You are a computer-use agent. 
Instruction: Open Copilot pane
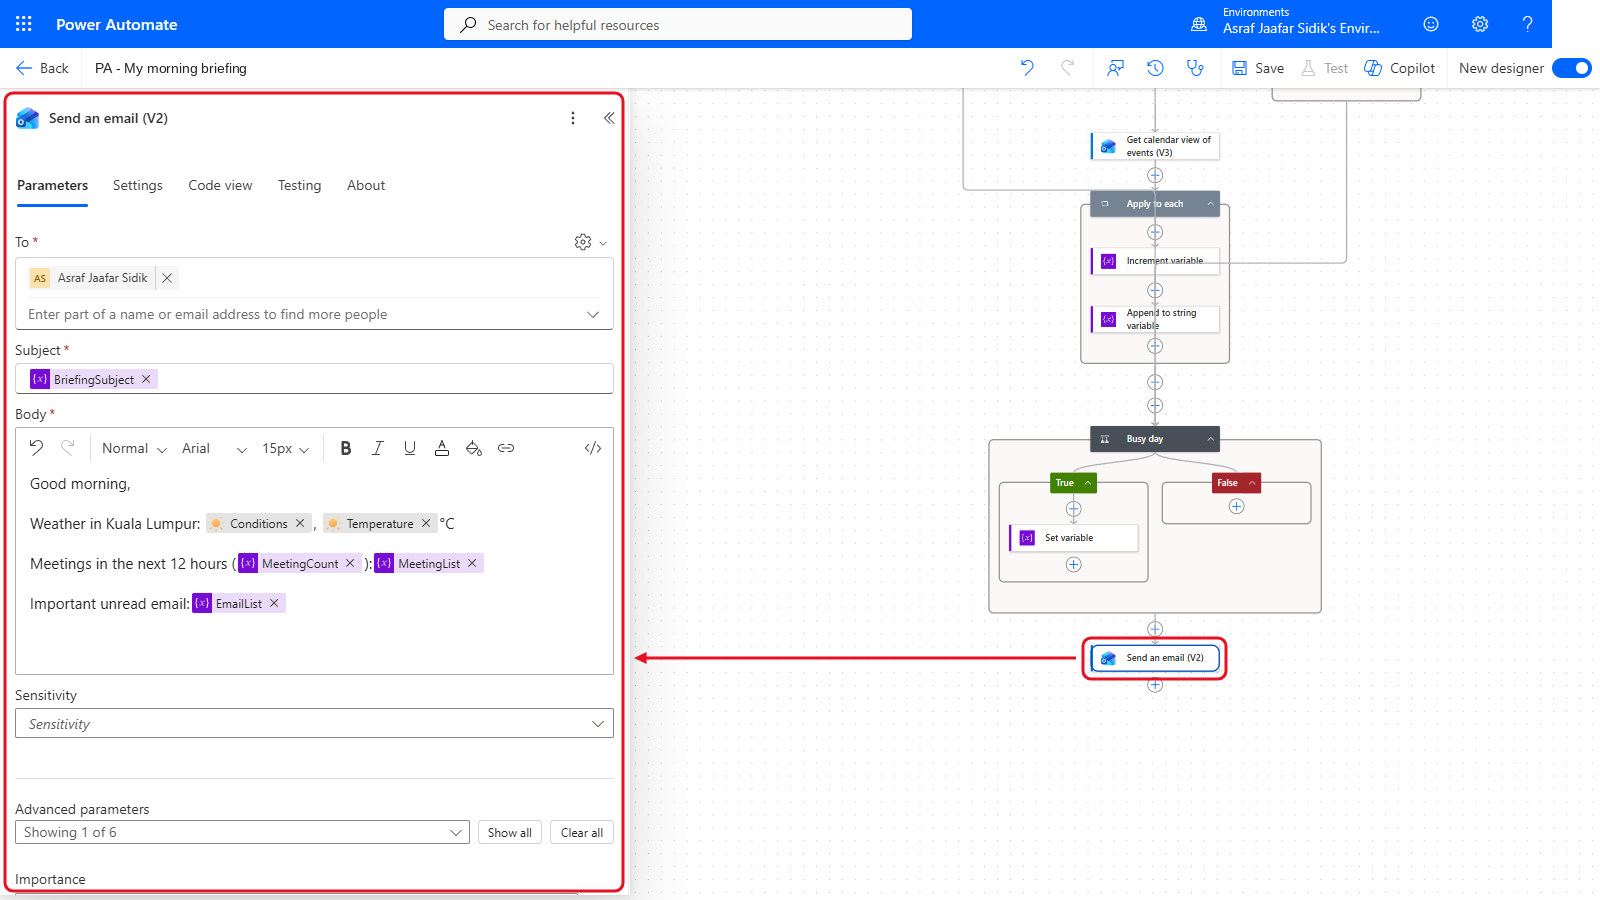click(x=1400, y=68)
